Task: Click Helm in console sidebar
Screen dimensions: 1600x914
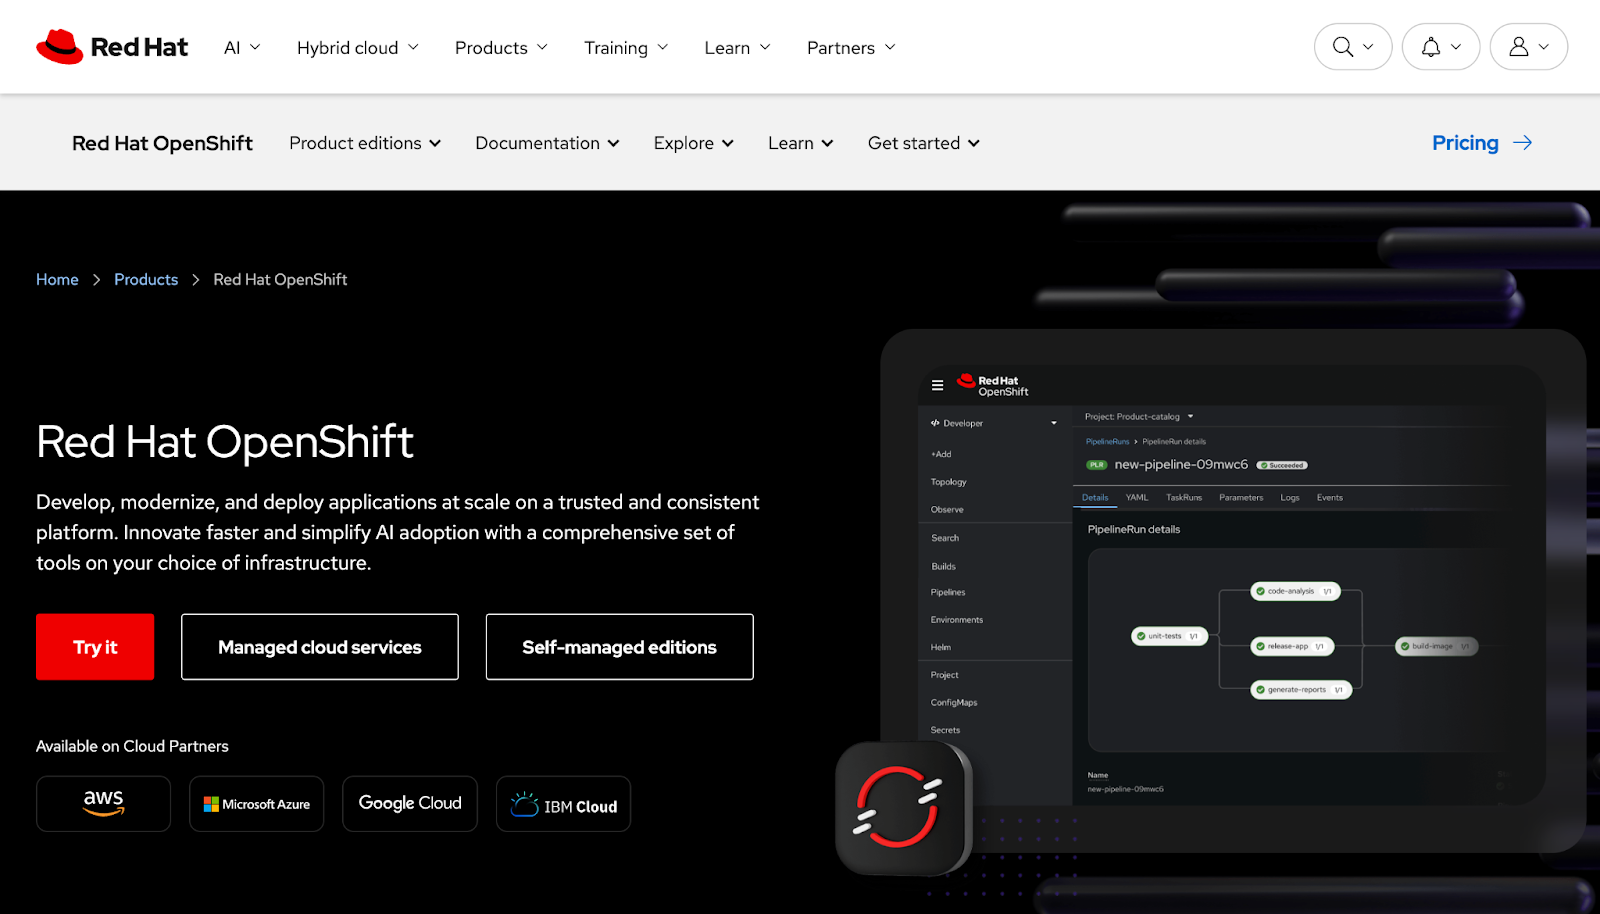Action: [941, 648]
